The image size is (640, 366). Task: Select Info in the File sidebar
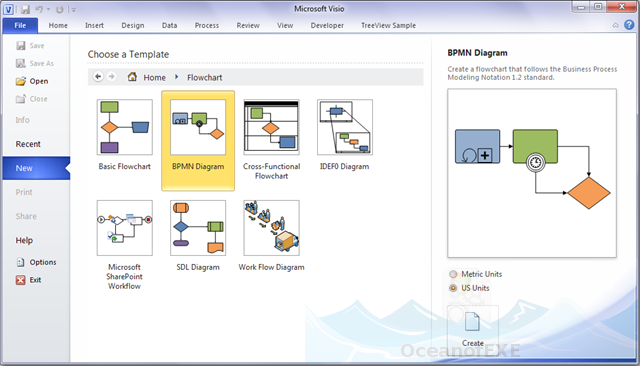click(x=22, y=120)
